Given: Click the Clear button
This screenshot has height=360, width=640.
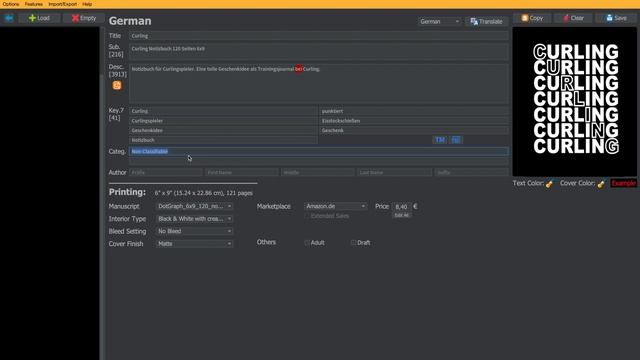Looking at the screenshot, I should pos(573,18).
